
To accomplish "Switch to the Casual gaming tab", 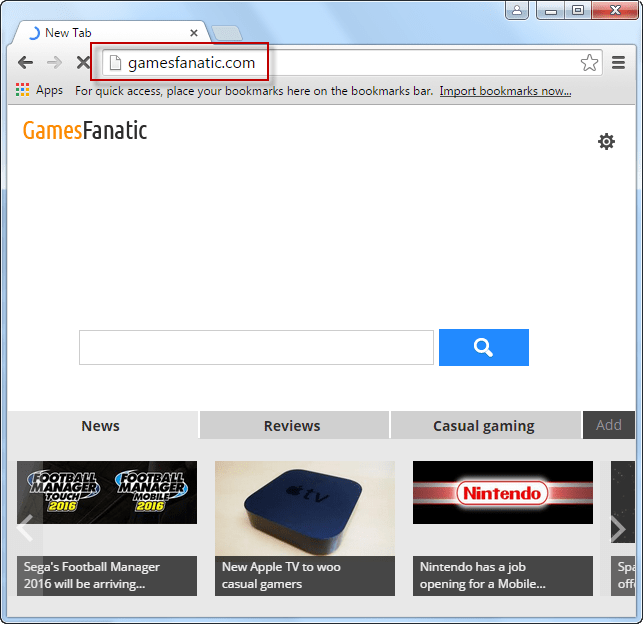I will click(x=484, y=426).
